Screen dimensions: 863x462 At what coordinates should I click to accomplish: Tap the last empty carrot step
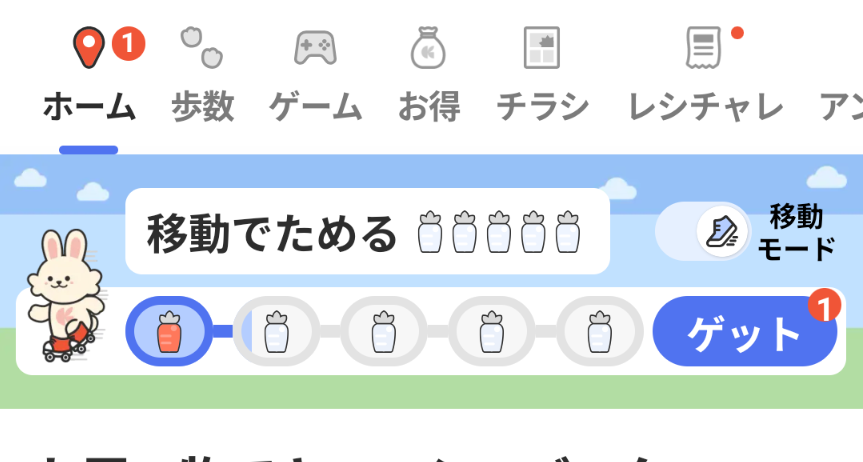pyautogui.click(x=600, y=331)
